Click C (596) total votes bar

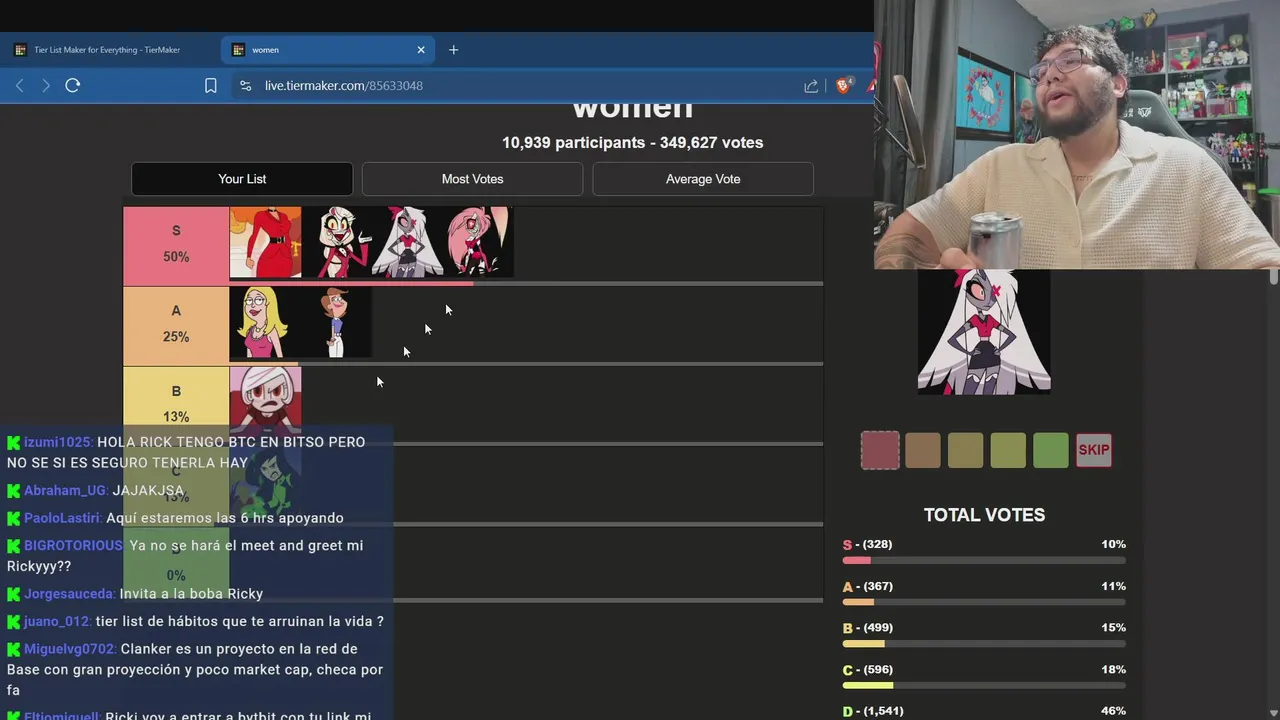(x=984, y=686)
